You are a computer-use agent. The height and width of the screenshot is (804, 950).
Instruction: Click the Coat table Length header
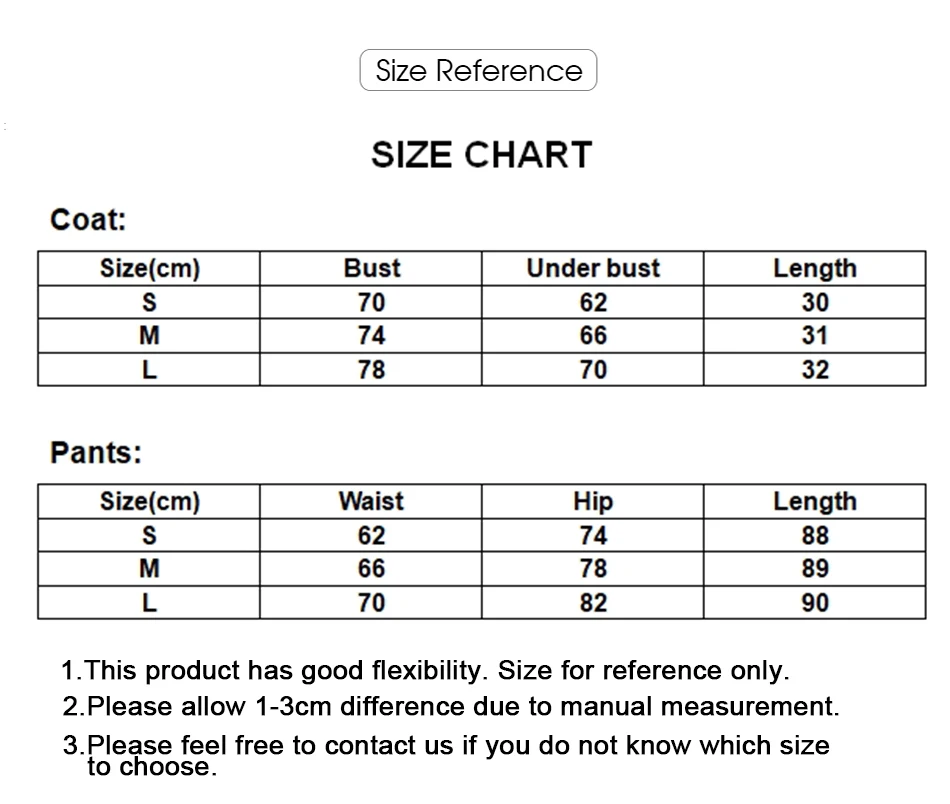[x=815, y=268]
